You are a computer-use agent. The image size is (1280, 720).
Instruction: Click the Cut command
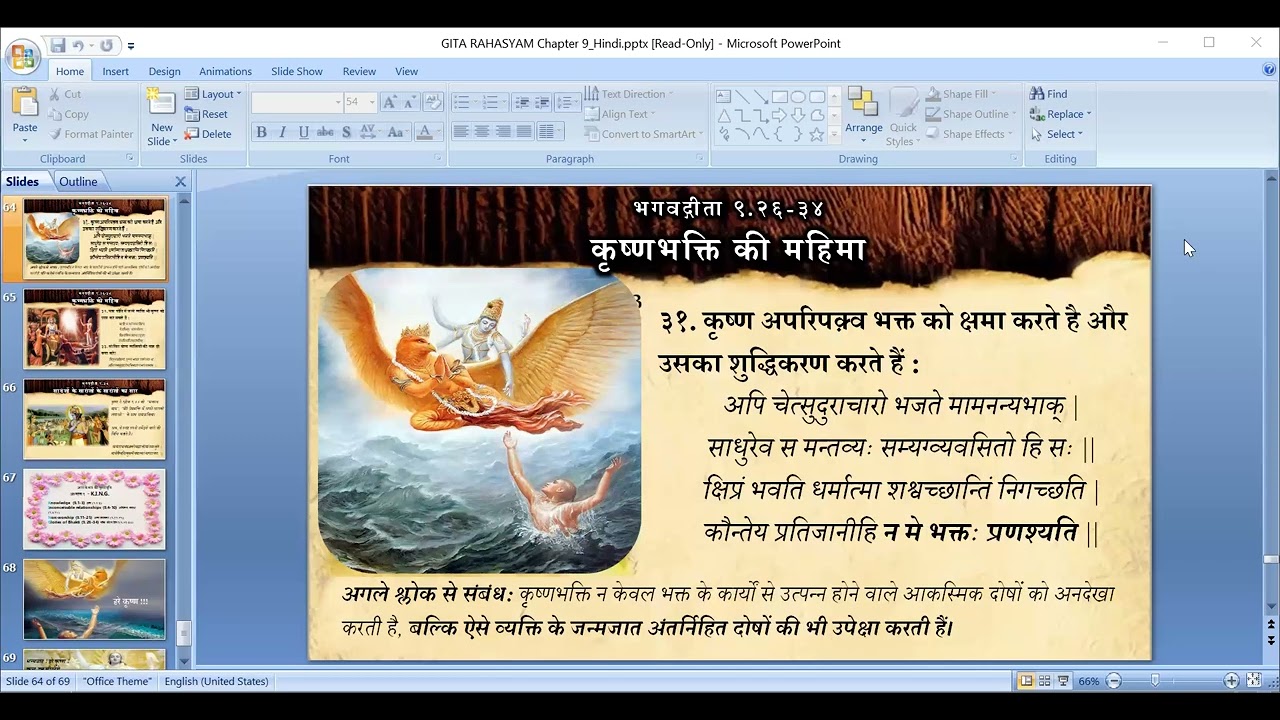(65, 94)
